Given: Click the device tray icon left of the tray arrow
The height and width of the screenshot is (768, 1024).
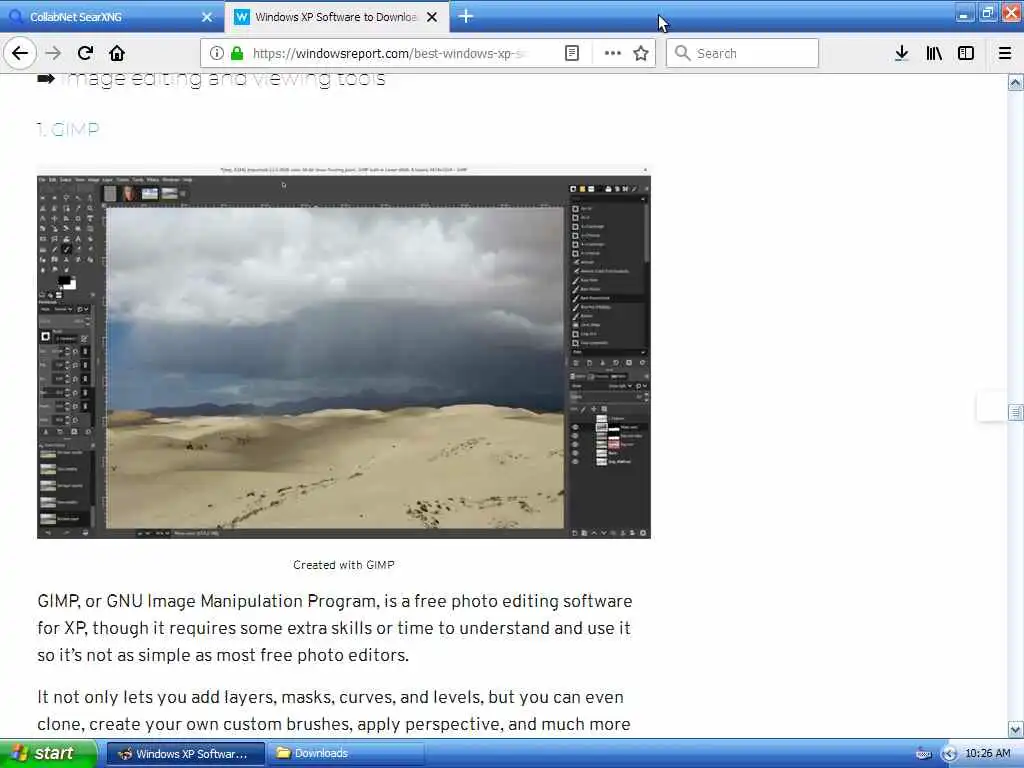Looking at the screenshot, I should pos(923,754).
